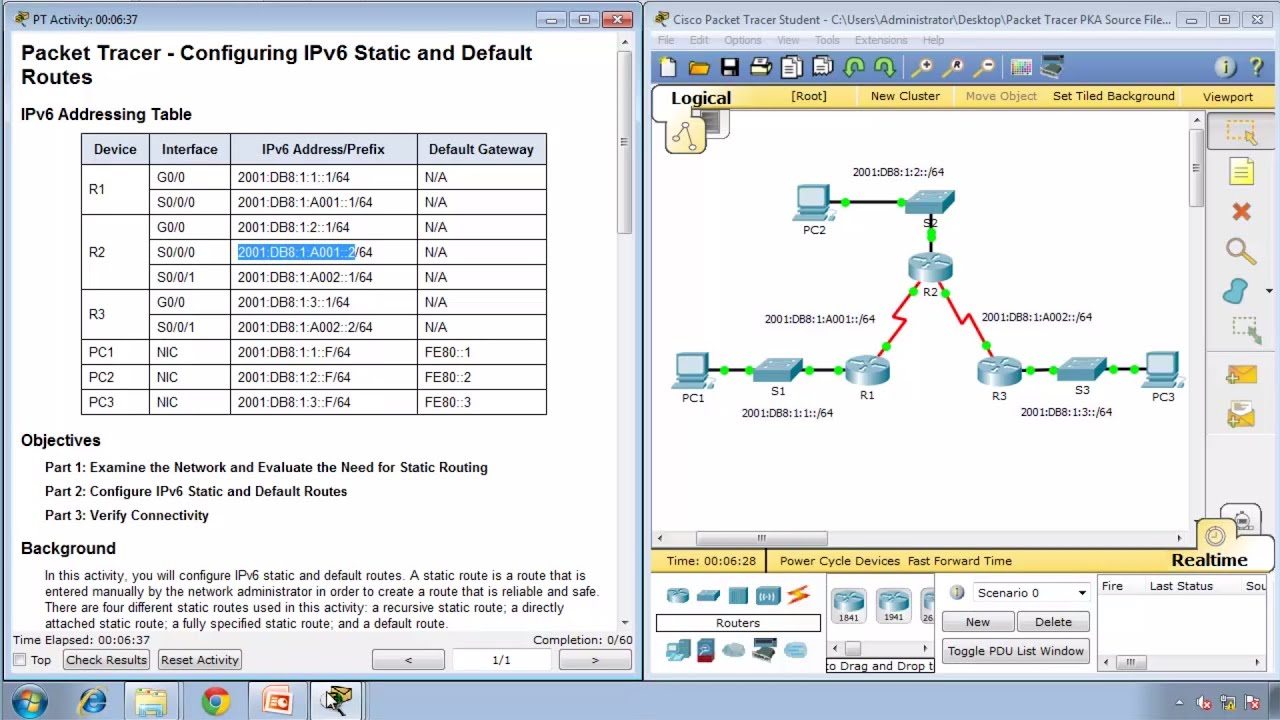The width and height of the screenshot is (1280, 720).
Task: Click Toggle PDU List Window button
Action: pyautogui.click(x=1016, y=651)
